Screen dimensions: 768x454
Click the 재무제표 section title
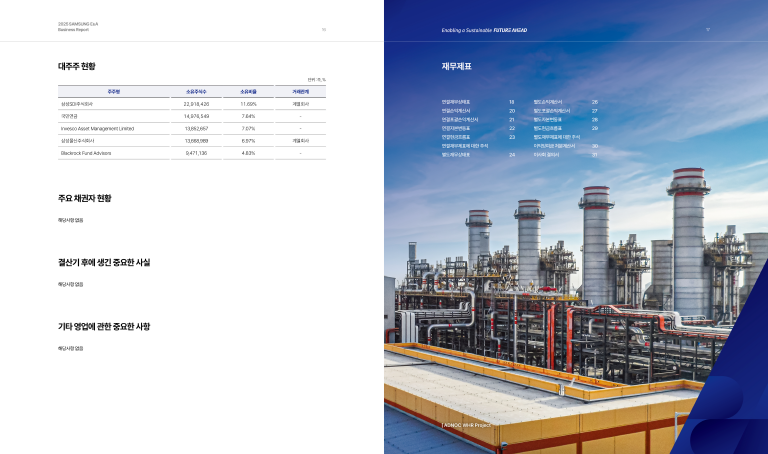coord(456,67)
